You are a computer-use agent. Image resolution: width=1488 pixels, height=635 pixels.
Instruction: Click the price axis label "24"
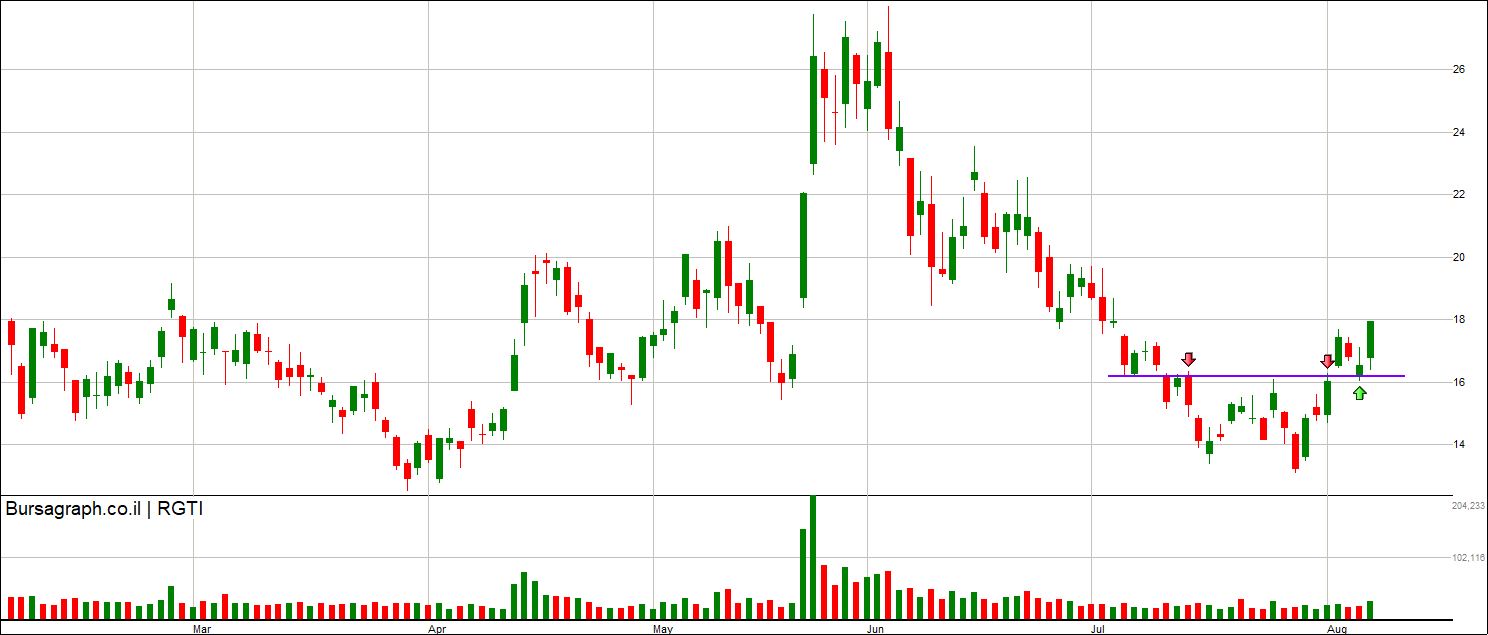tap(1459, 132)
